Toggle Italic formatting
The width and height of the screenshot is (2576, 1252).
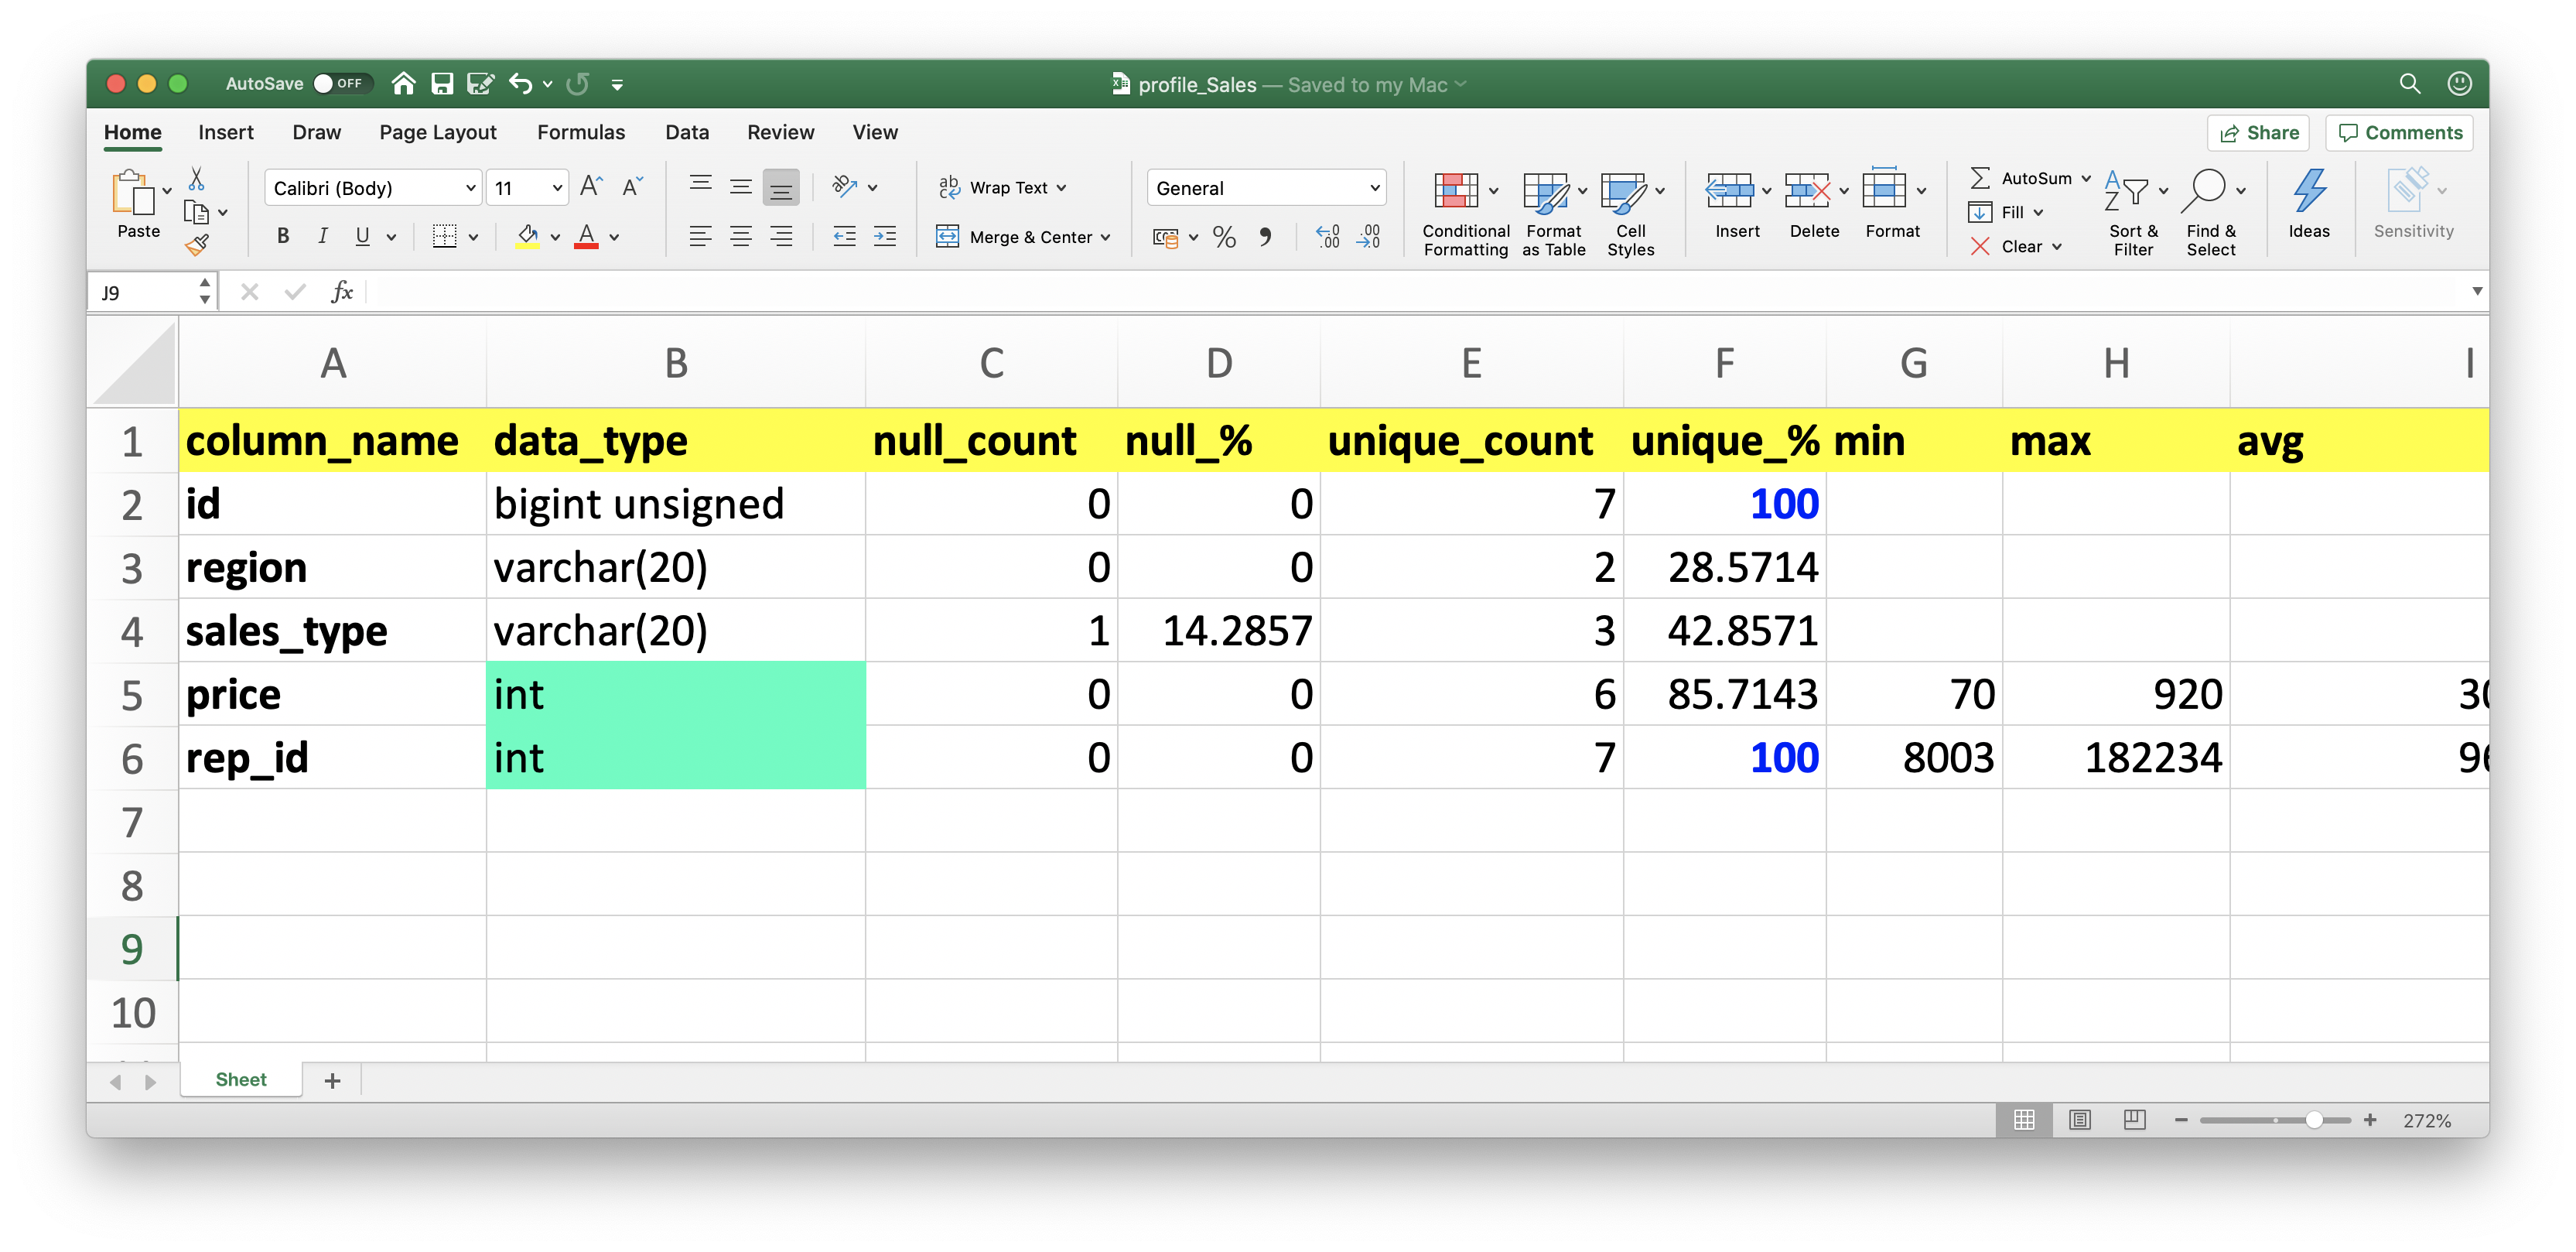coord(322,237)
